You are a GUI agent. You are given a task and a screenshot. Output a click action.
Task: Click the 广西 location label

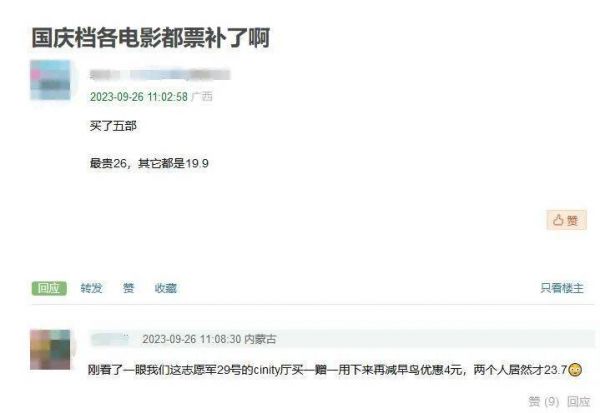(x=202, y=97)
